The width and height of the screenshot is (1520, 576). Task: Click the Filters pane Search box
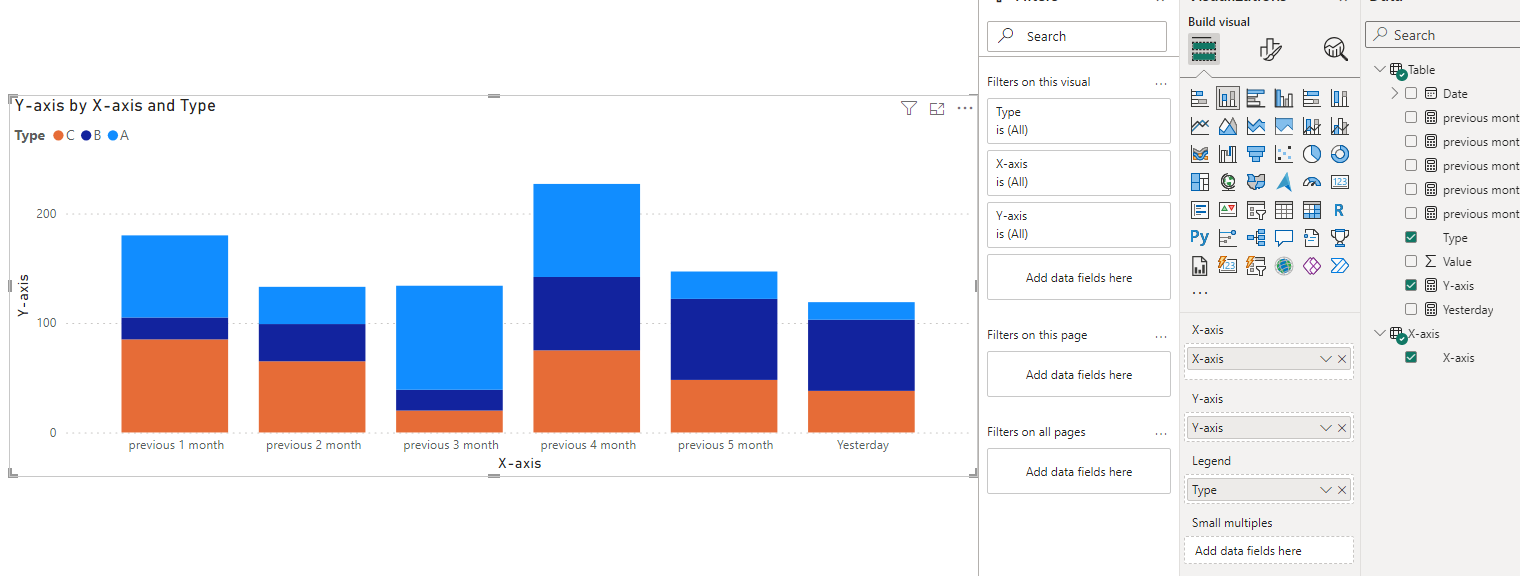click(1077, 36)
